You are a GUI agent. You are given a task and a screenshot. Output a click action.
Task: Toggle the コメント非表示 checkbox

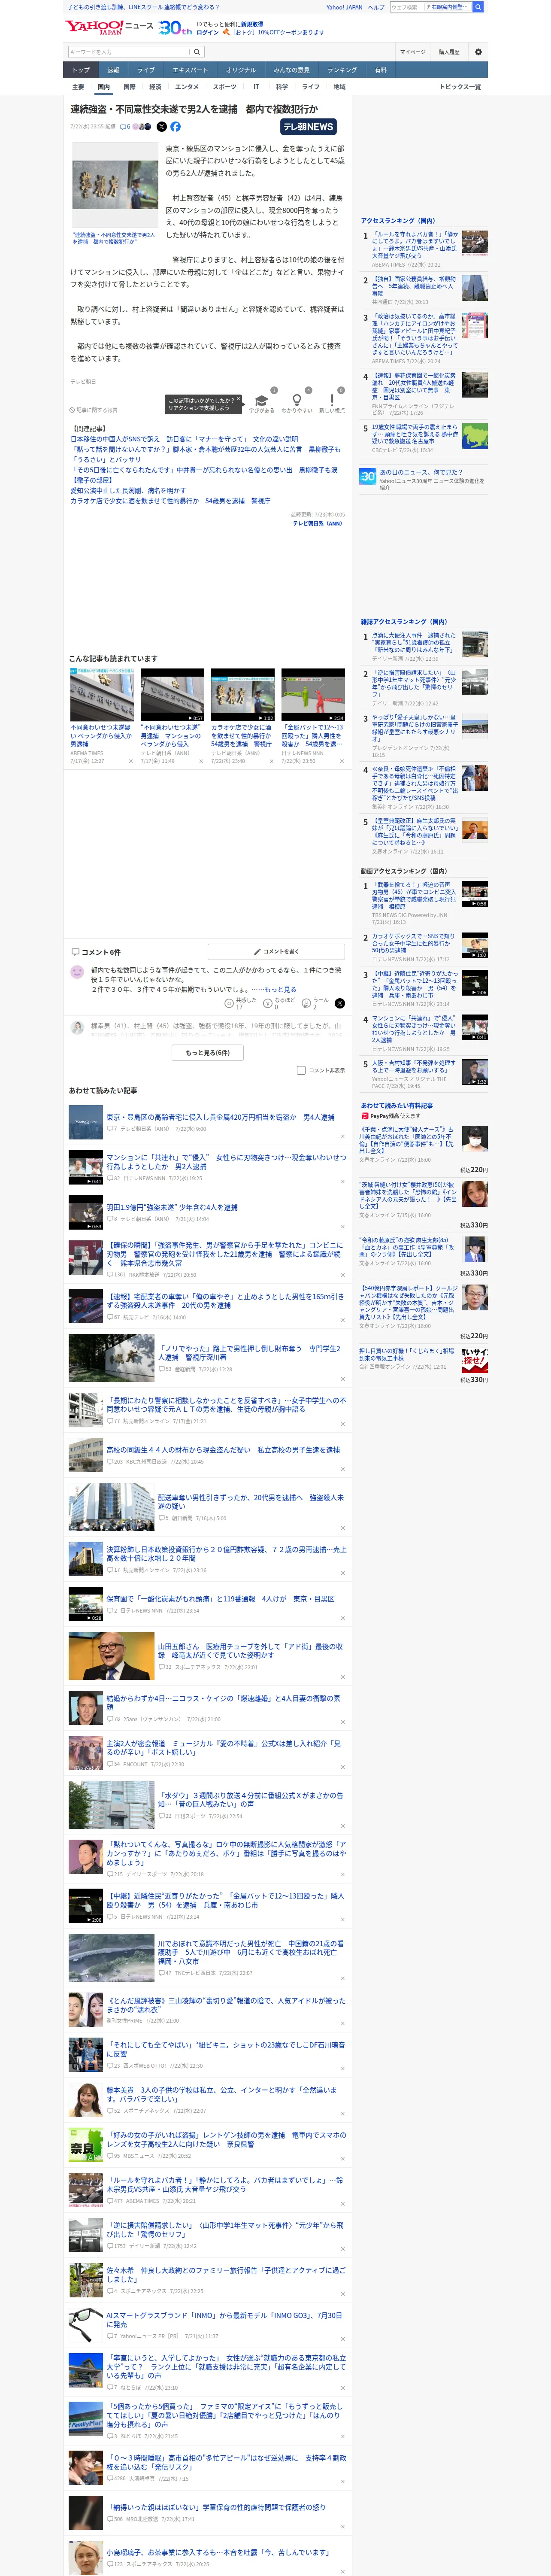(x=301, y=1070)
